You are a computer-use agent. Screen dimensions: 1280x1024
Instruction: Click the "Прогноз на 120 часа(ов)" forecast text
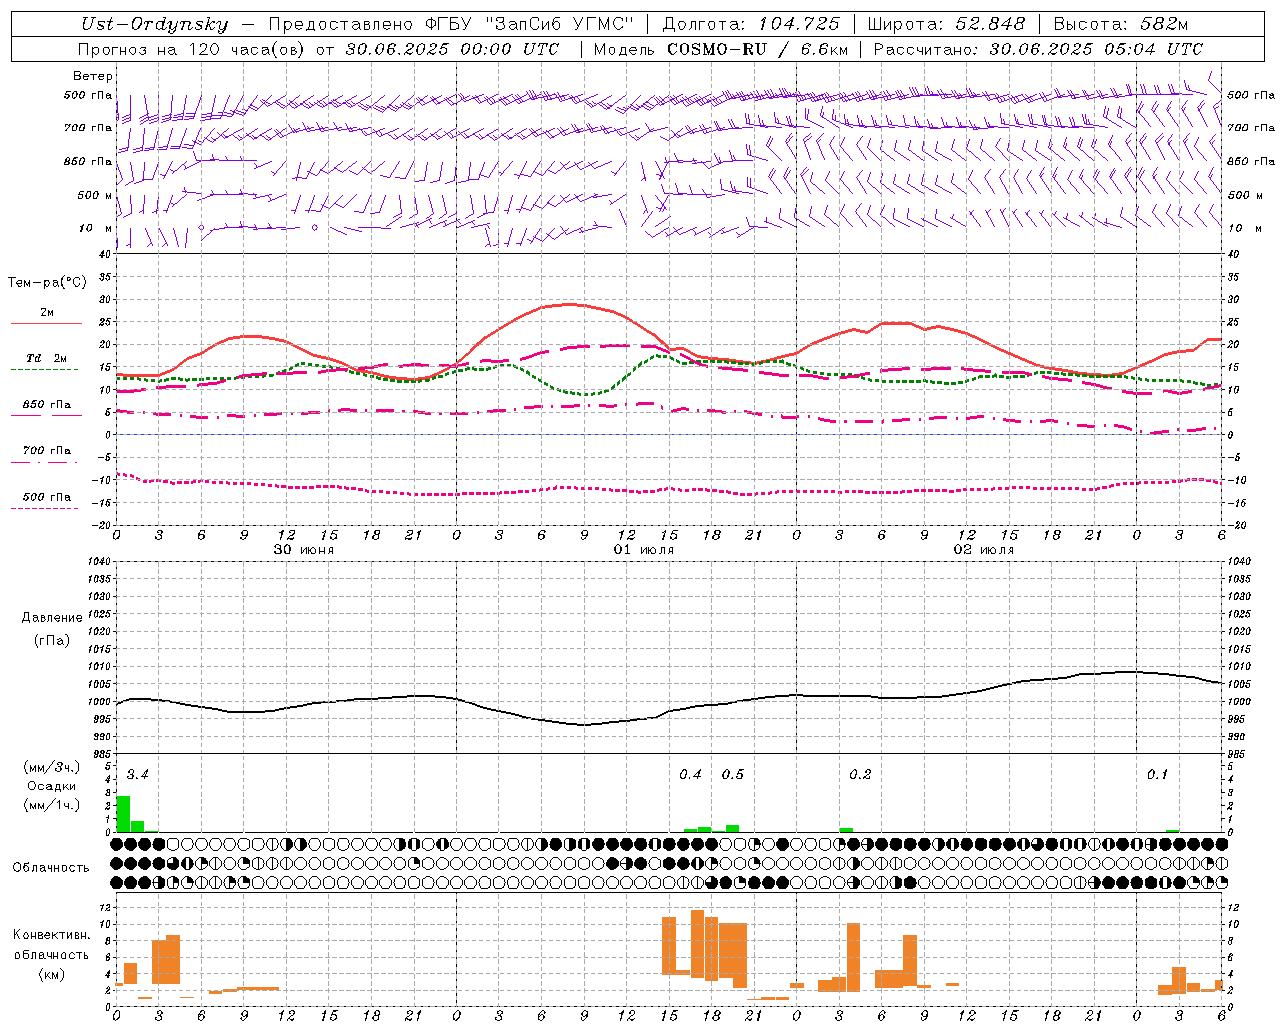pyautogui.click(x=192, y=49)
